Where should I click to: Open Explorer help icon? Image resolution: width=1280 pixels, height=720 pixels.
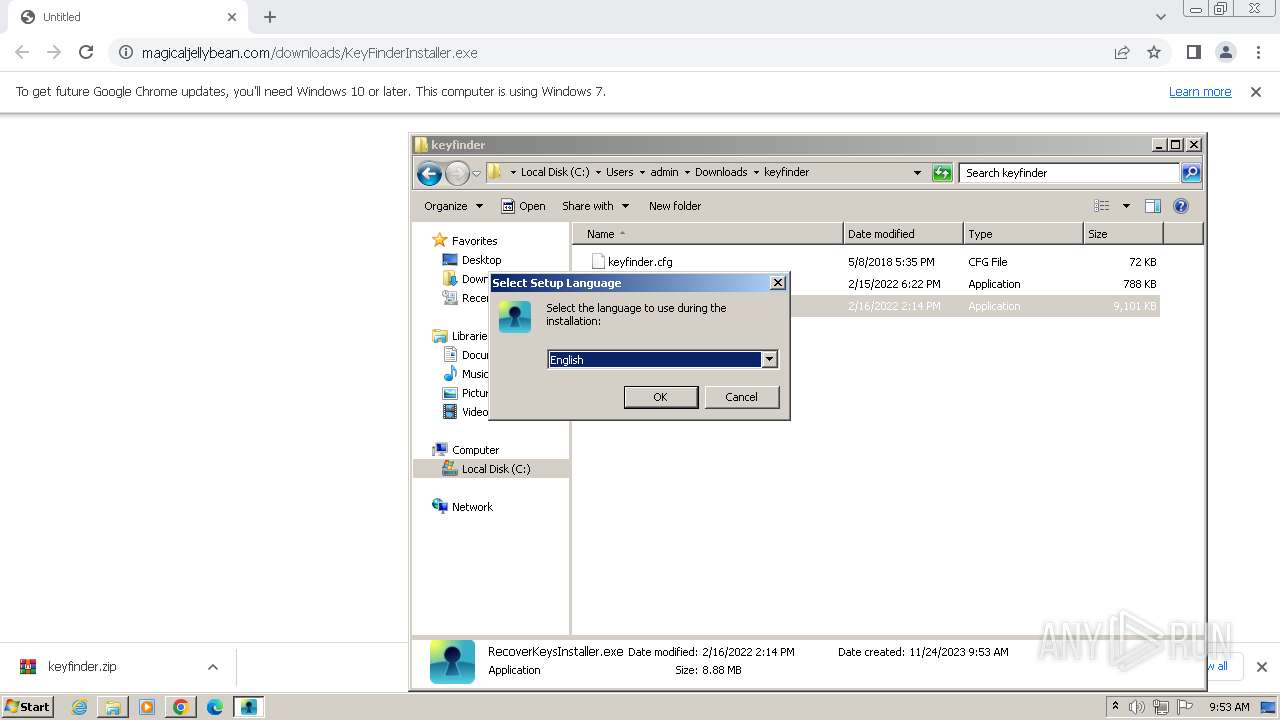1181,206
